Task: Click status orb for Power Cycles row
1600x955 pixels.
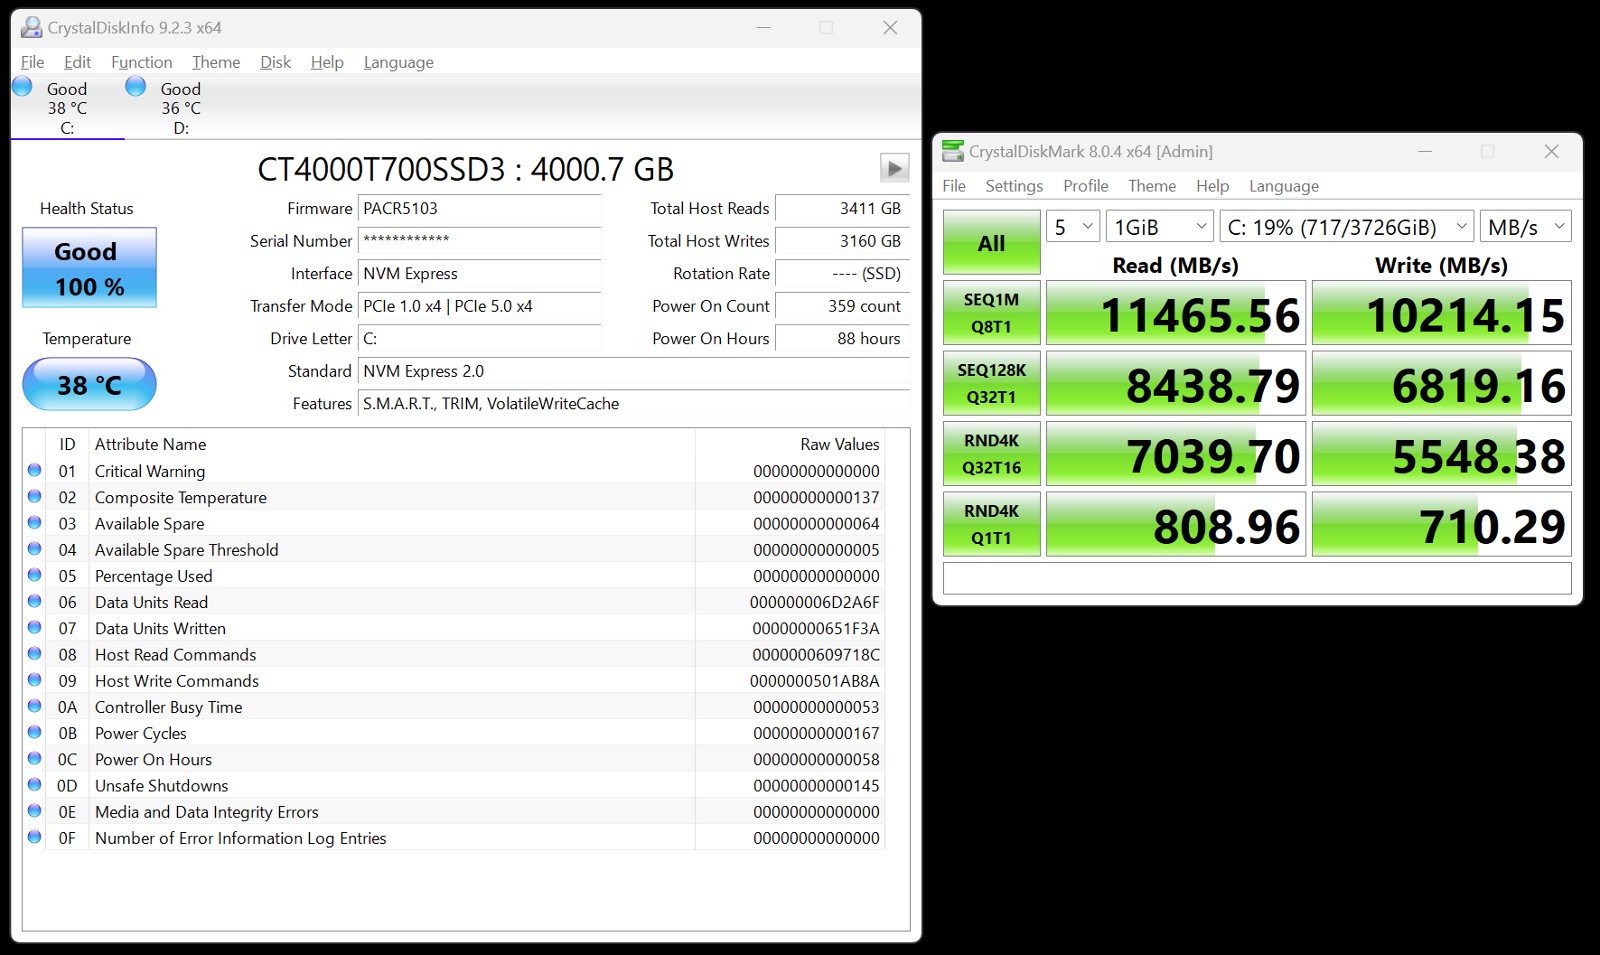Action: [35, 732]
